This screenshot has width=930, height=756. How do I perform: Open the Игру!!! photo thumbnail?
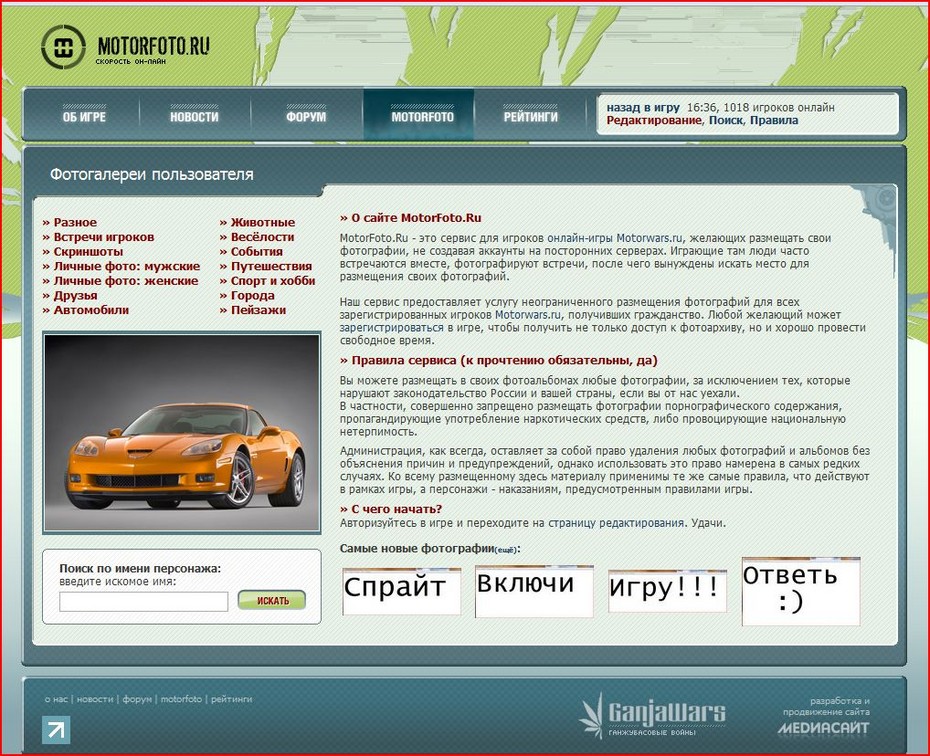point(667,591)
